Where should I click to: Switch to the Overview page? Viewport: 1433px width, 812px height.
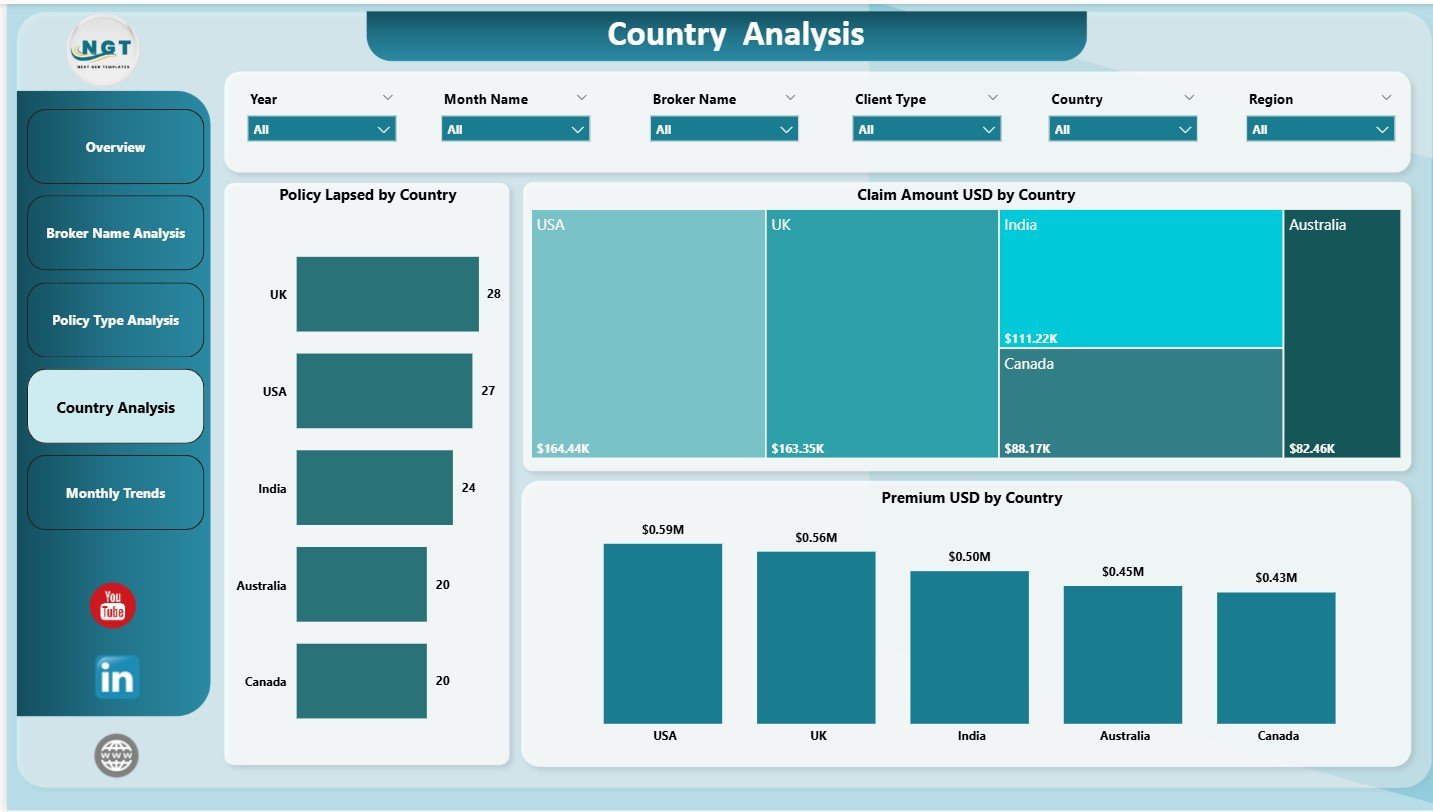115,146
